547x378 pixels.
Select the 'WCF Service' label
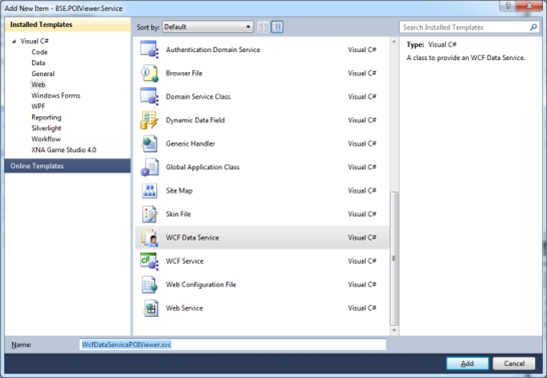184,261
